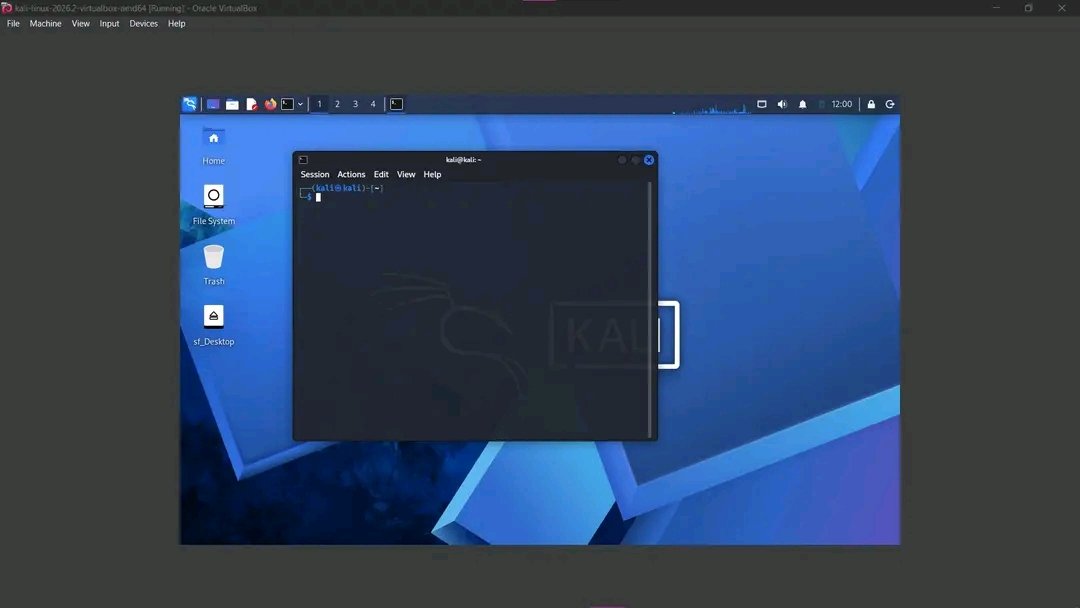Screen dimensions: 1080x608
Task: Minimize the VirtualBox window
Action: click(x=996, y=8)
